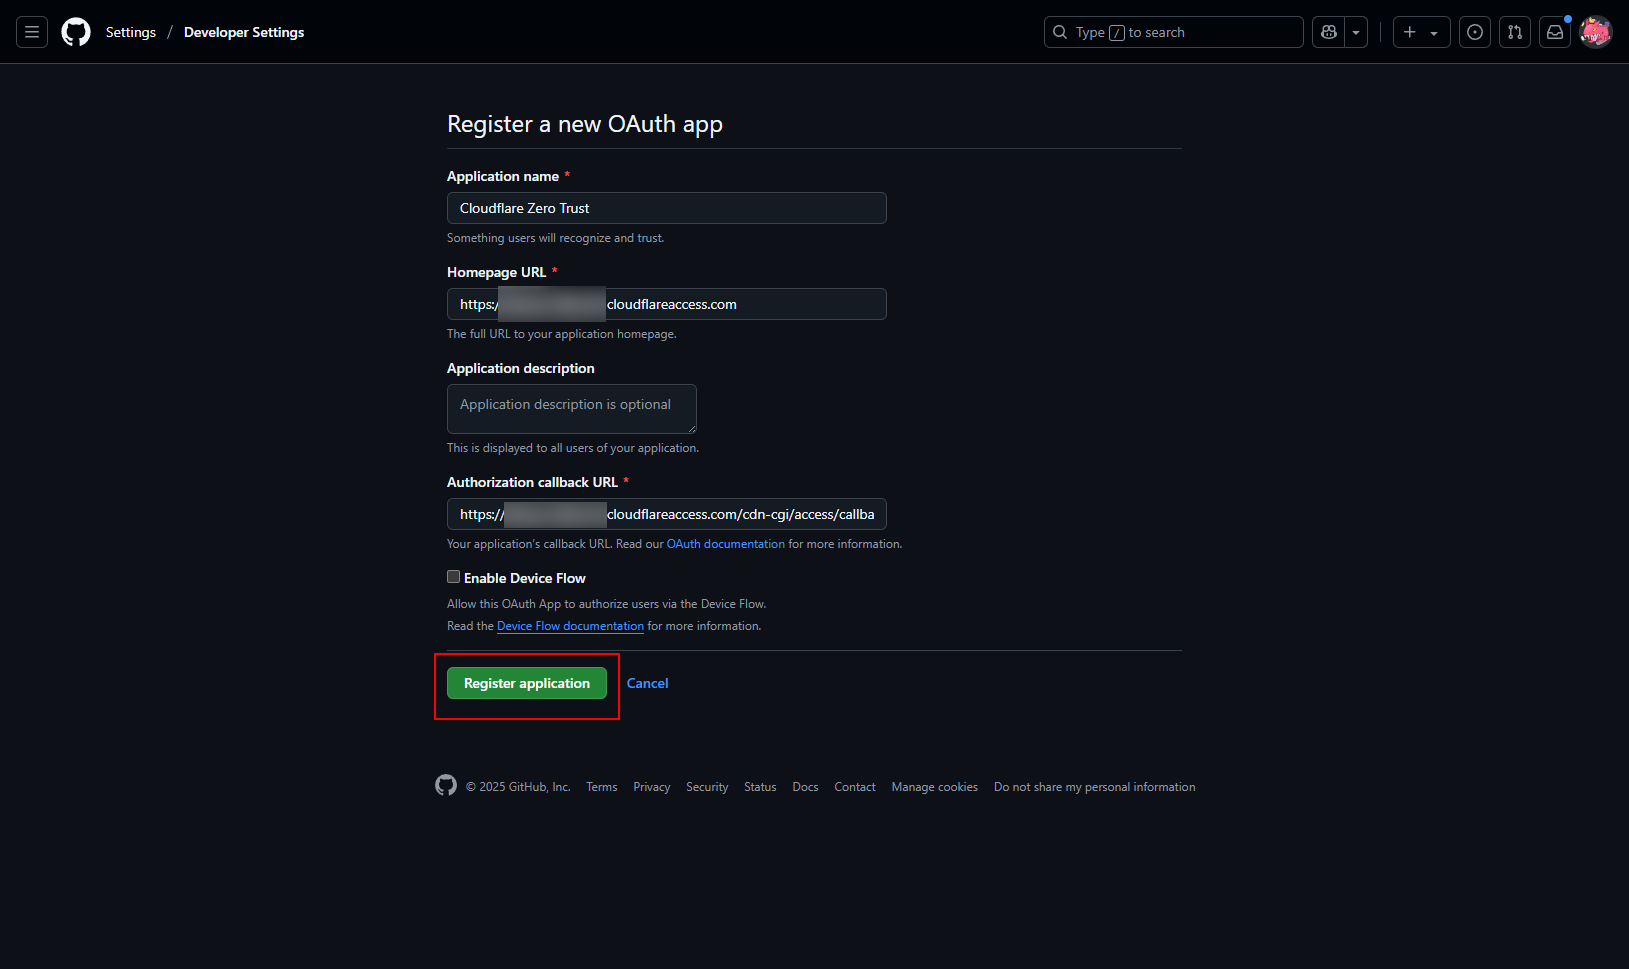Open the Privacy footer link
The width and height of the screenshot is (1629, 969).
[652, 787]
